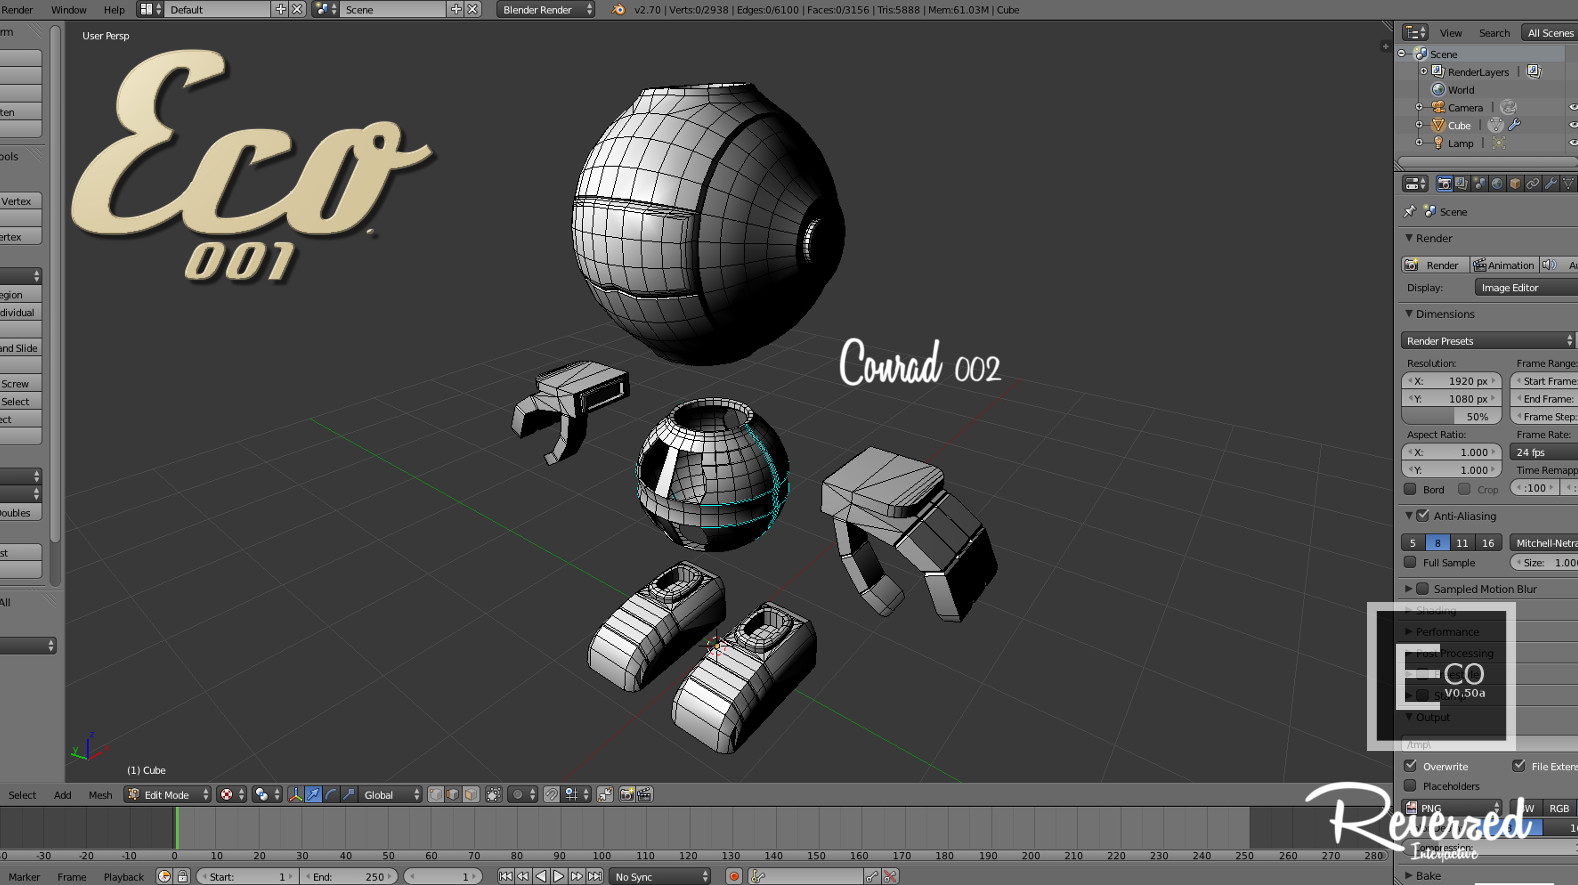Play the animation forward
The image size is (1578, 885).
click(x=559, y=876)
